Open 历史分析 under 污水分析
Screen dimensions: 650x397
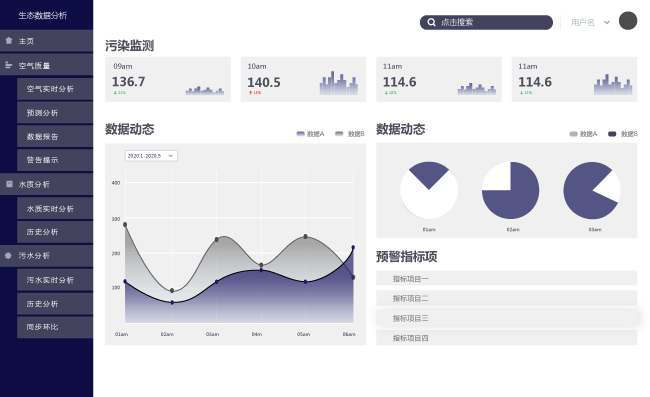[55, 304]
